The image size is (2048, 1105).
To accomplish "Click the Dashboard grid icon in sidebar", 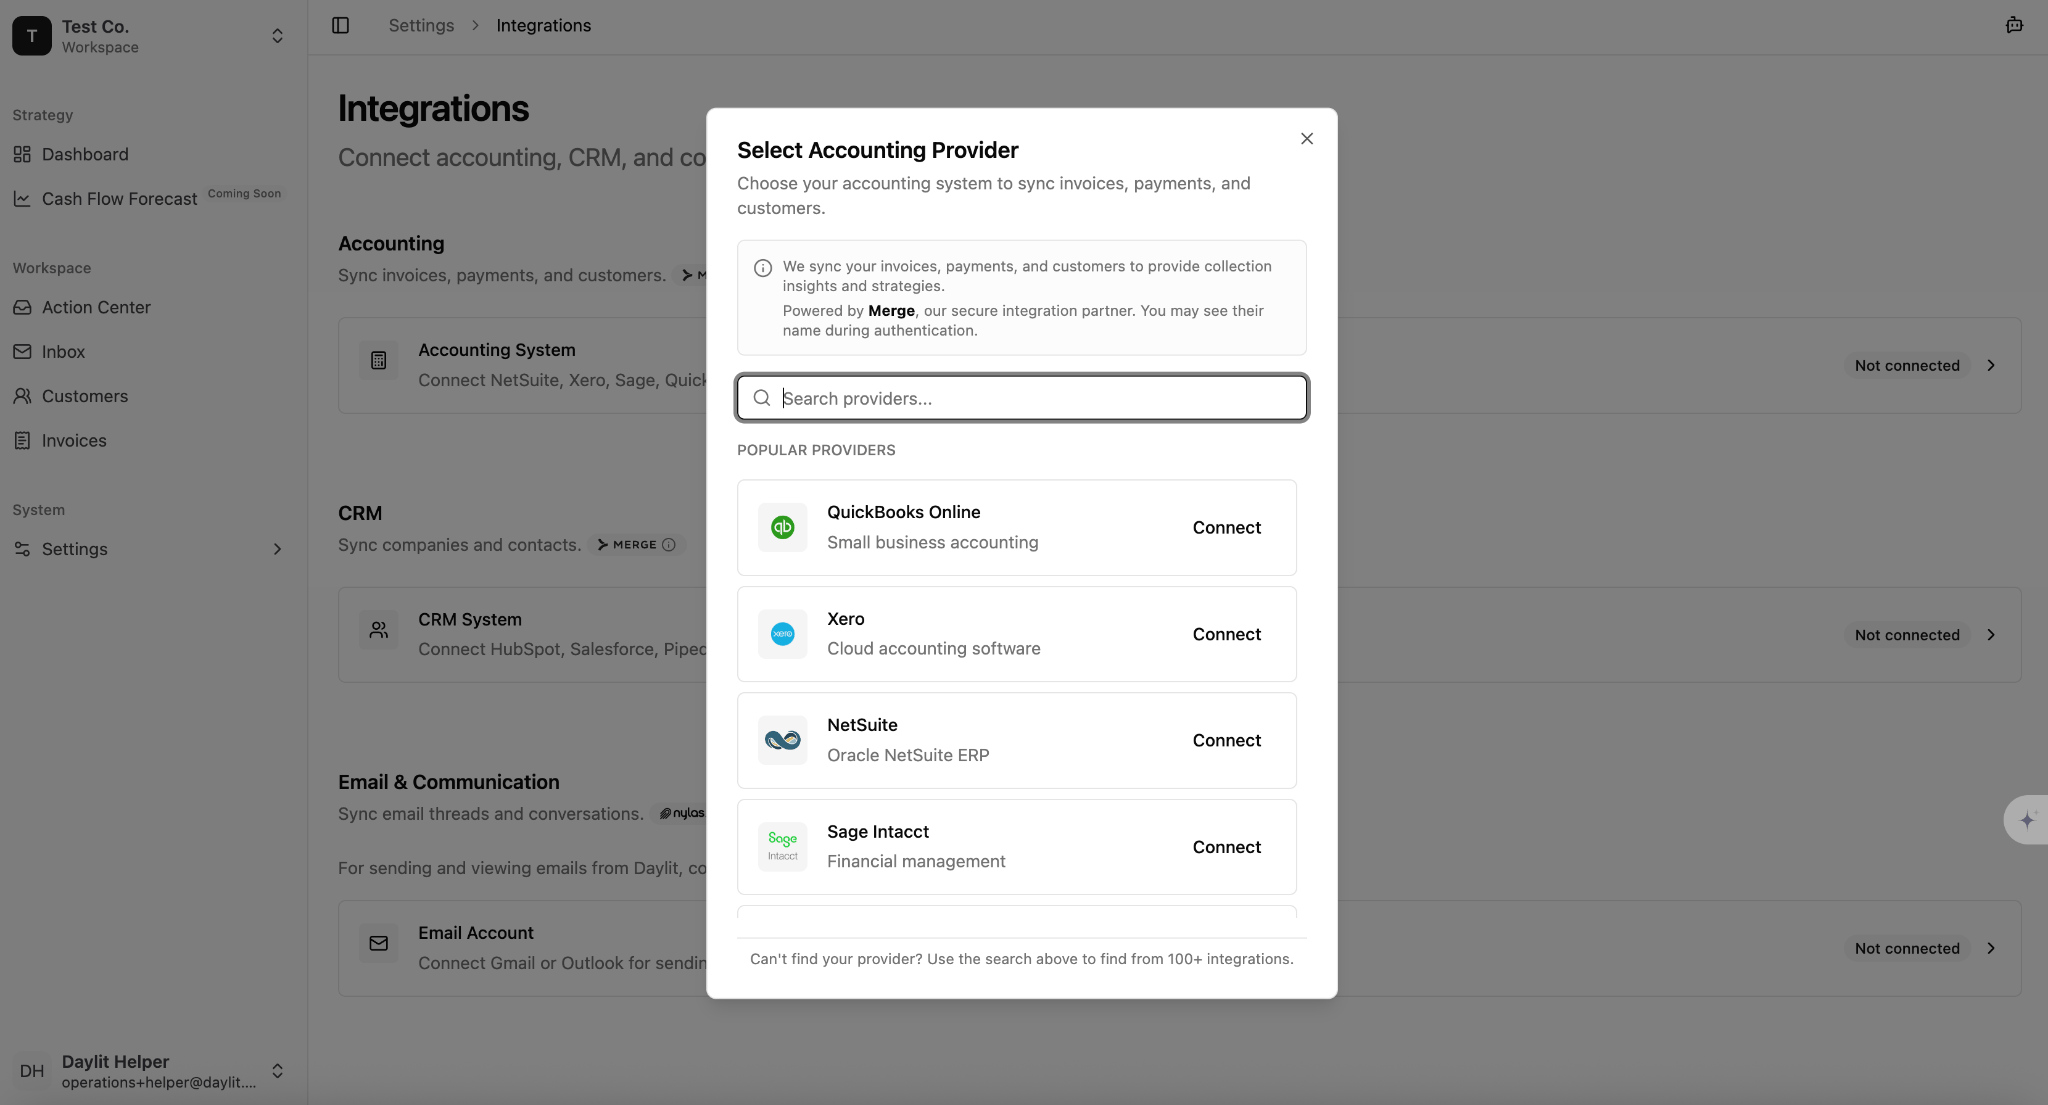I will tap(22, 154).
